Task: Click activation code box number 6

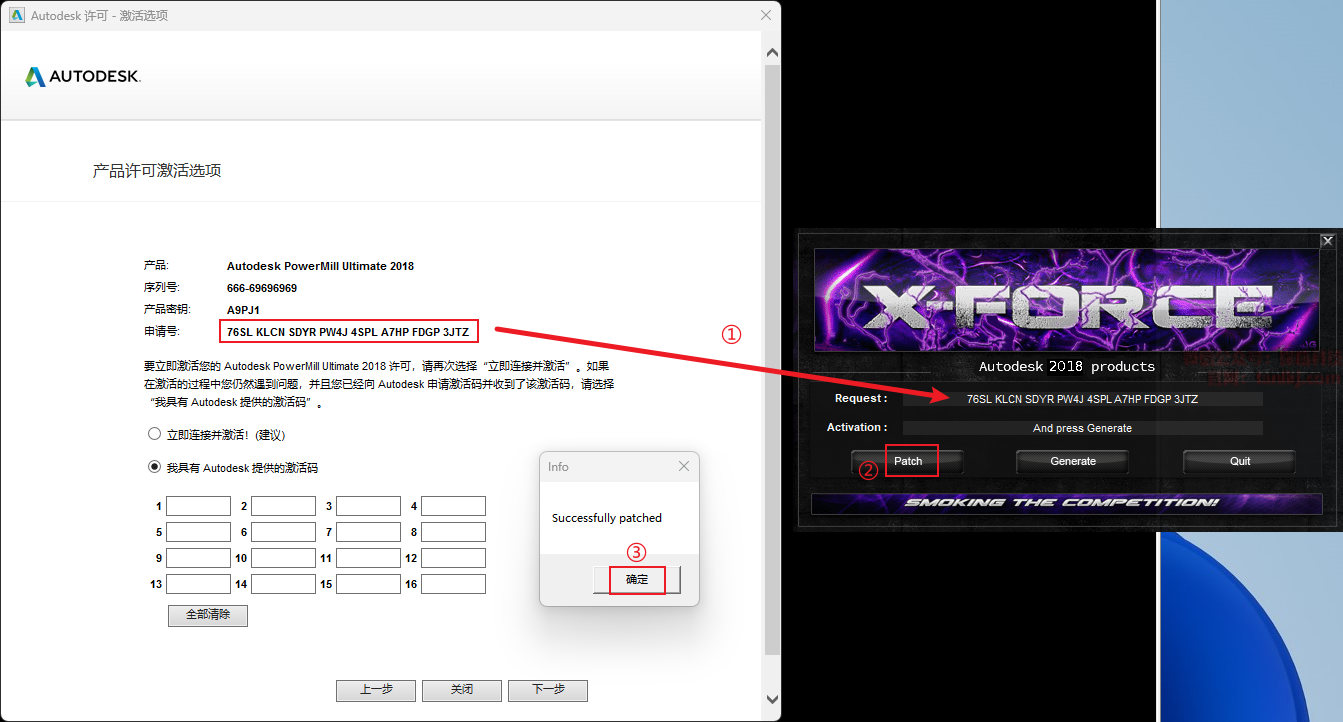Action: coord(283,532)
